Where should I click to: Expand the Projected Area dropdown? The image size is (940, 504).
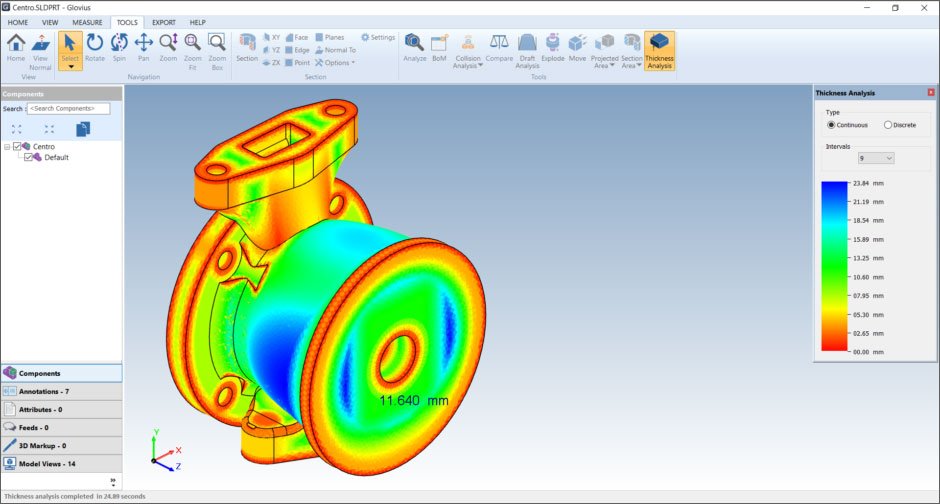point(612,65)
